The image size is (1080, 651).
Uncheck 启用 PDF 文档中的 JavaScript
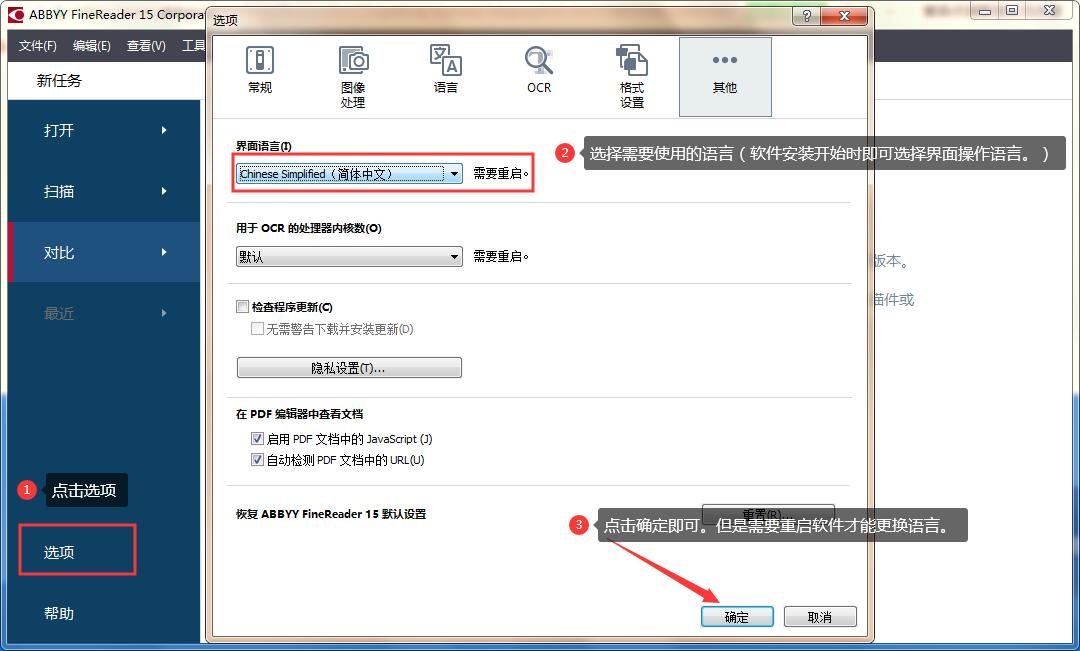coord(257,438)
